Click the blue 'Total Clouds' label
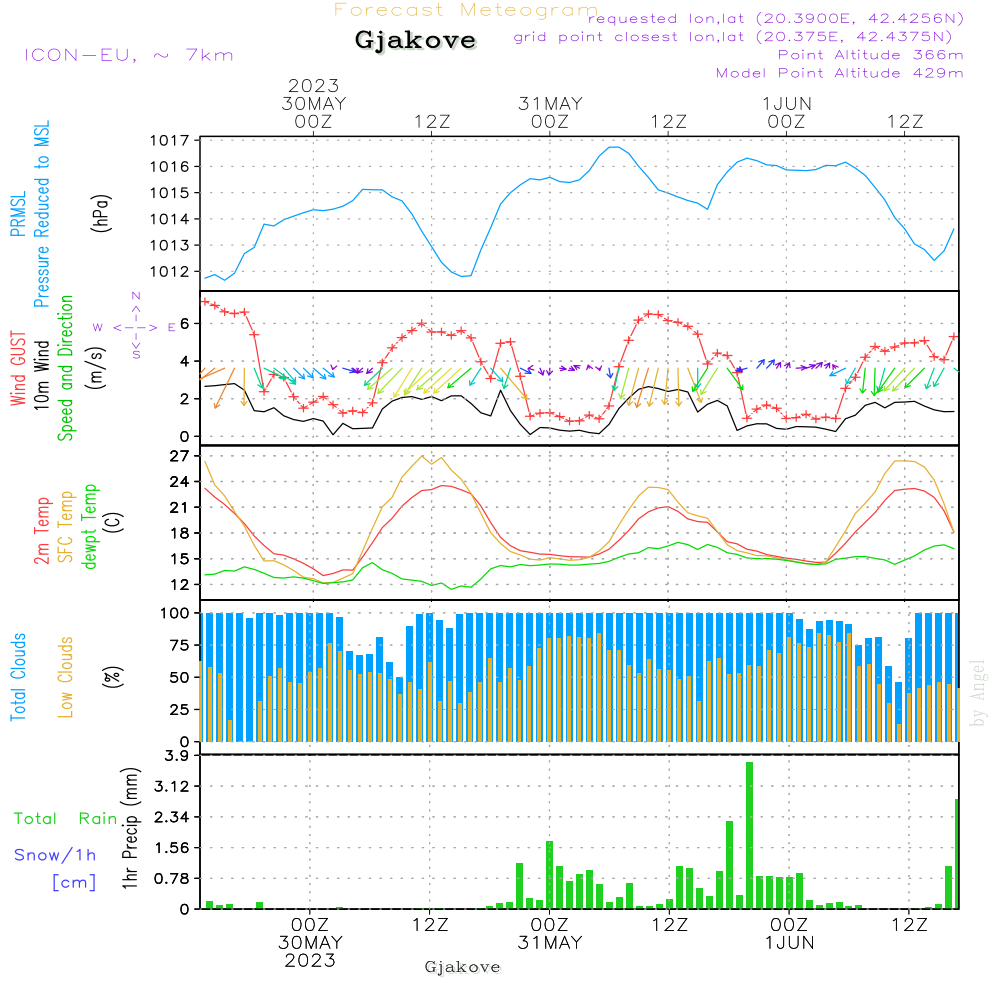Image resolution: width=1000 pixels, height=1000 pixels. click(18, 677)
